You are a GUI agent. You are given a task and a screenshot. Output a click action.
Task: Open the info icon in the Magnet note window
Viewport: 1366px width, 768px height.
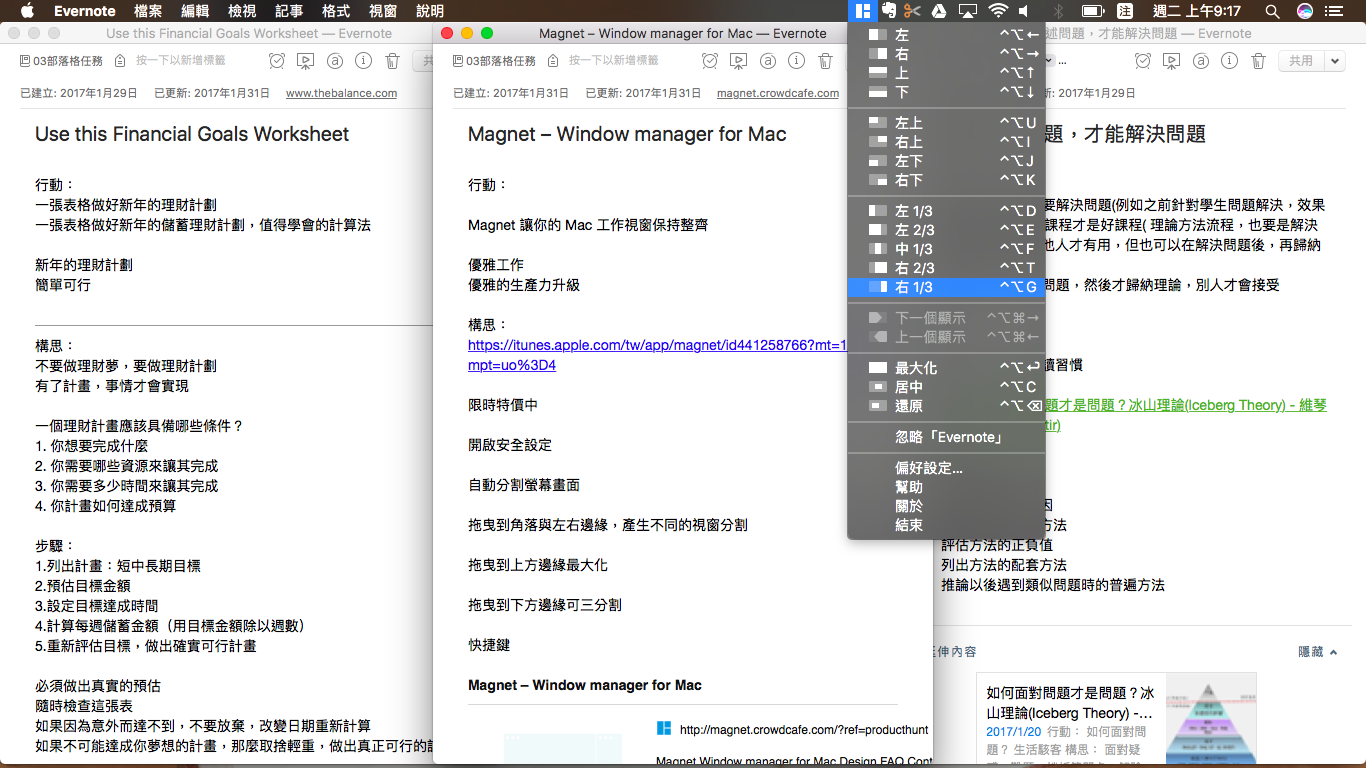(796, 61)
